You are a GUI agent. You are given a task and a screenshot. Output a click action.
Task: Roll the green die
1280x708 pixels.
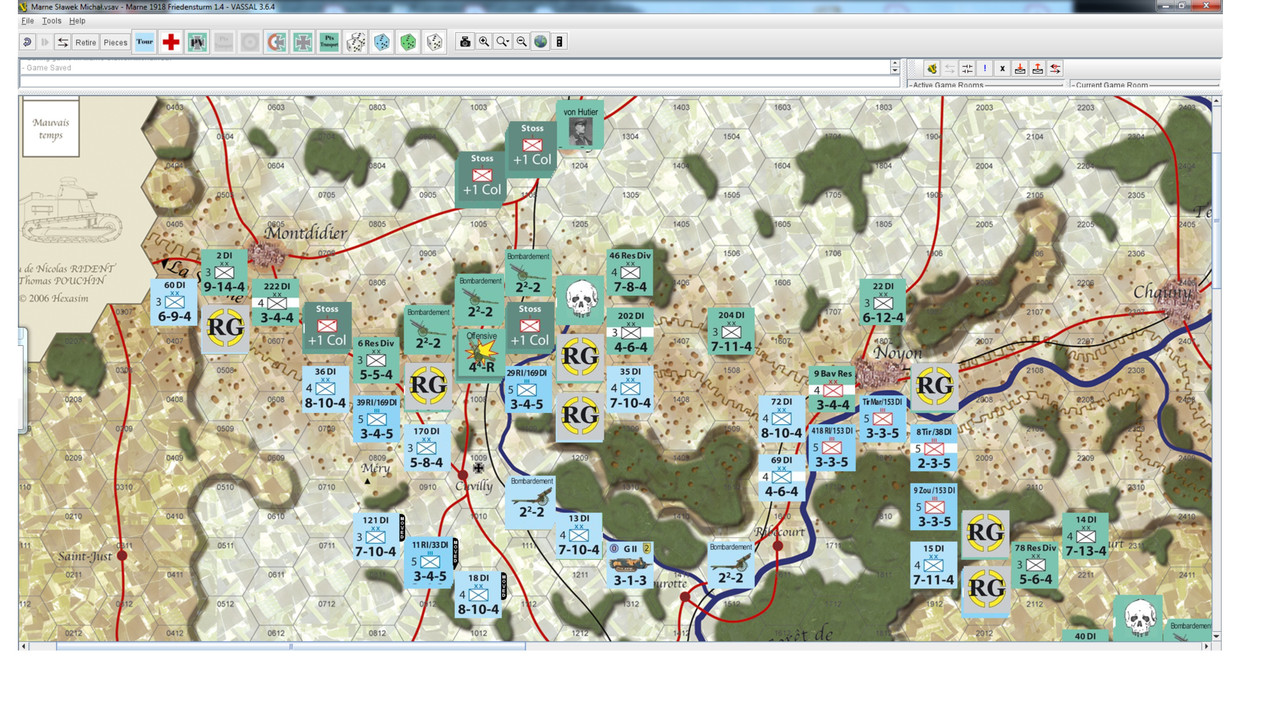408,42
